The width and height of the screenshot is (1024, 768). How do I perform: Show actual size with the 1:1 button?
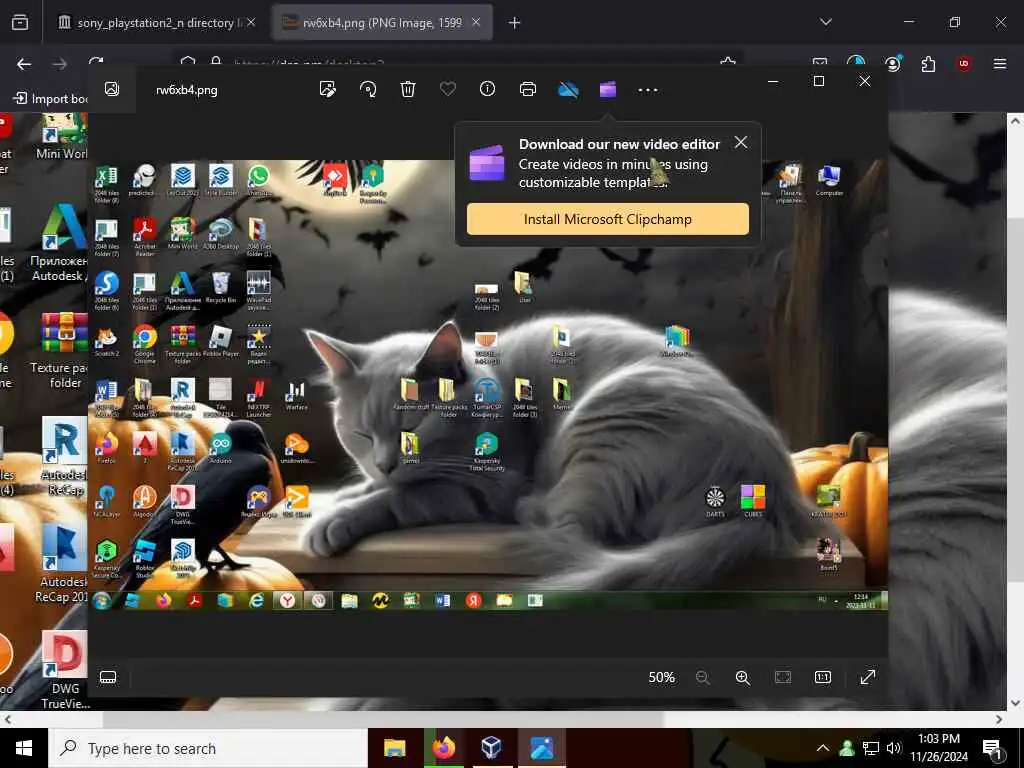[823, 677]
